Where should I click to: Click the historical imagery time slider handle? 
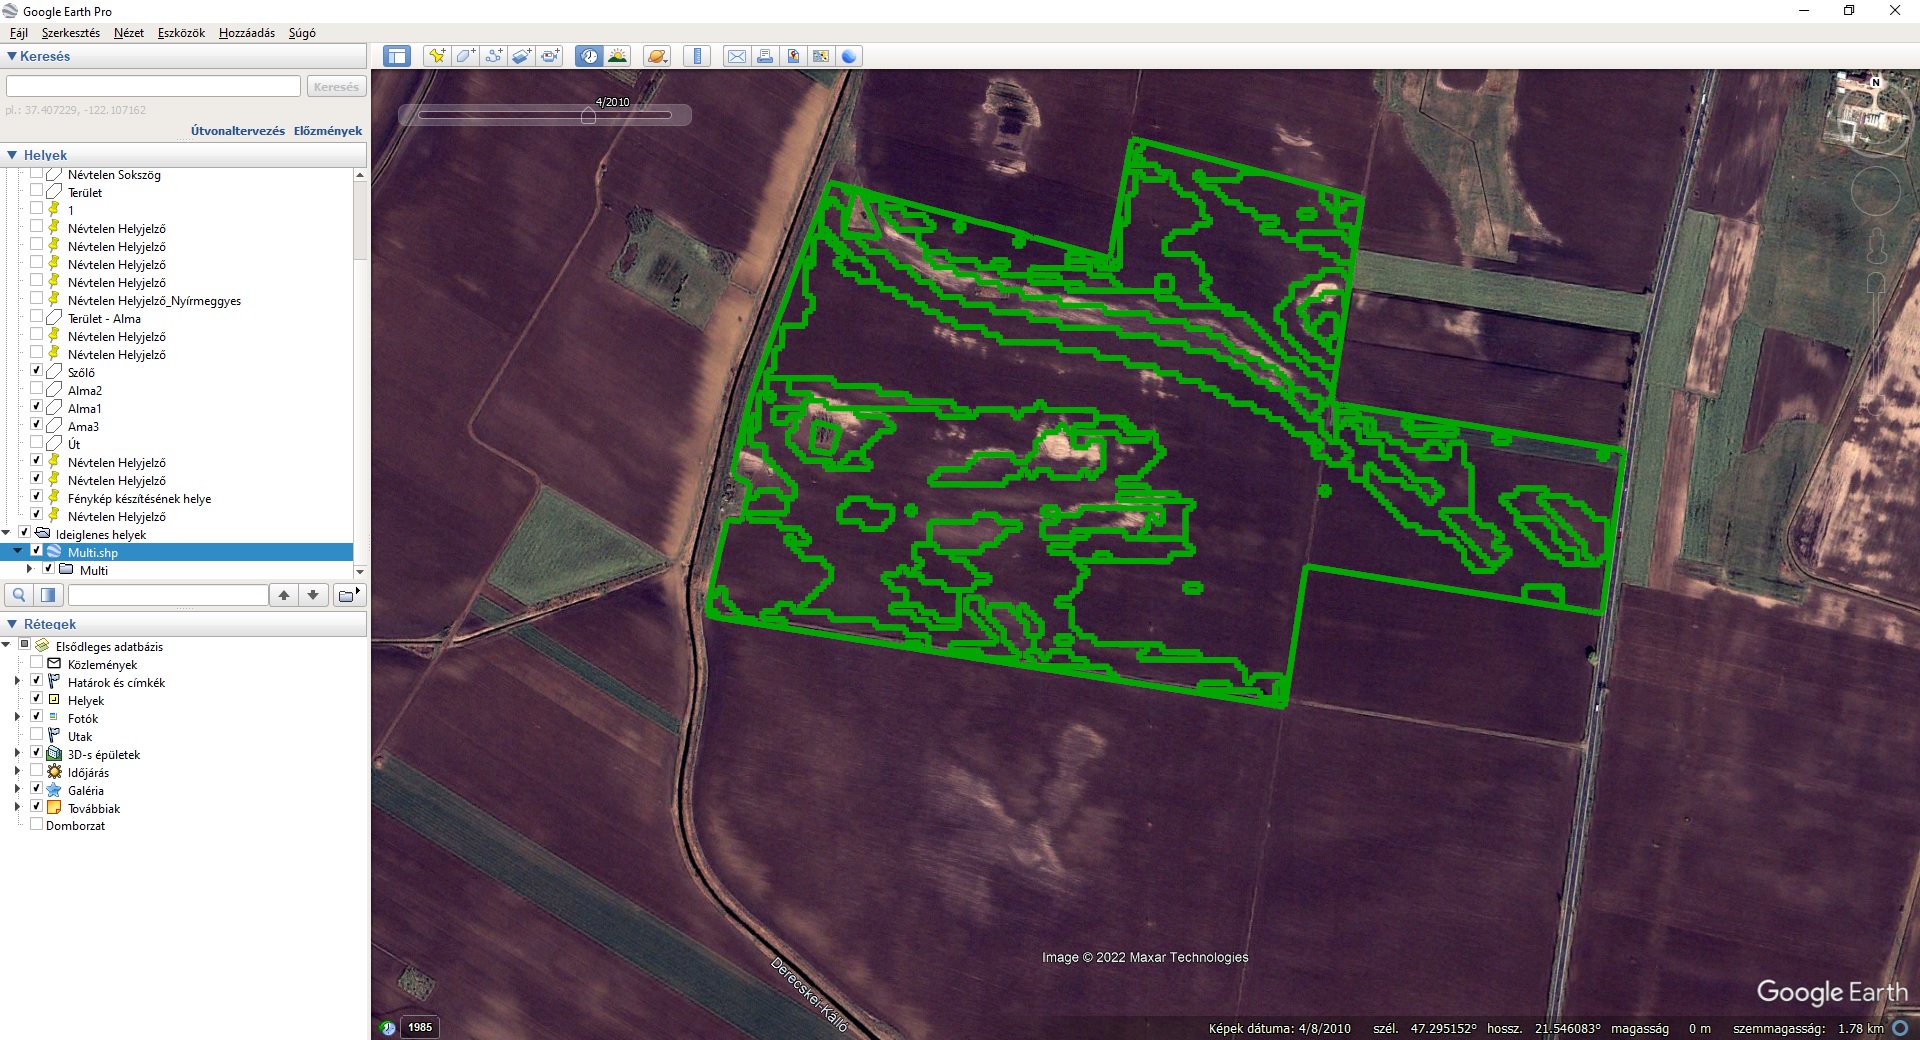588,116
